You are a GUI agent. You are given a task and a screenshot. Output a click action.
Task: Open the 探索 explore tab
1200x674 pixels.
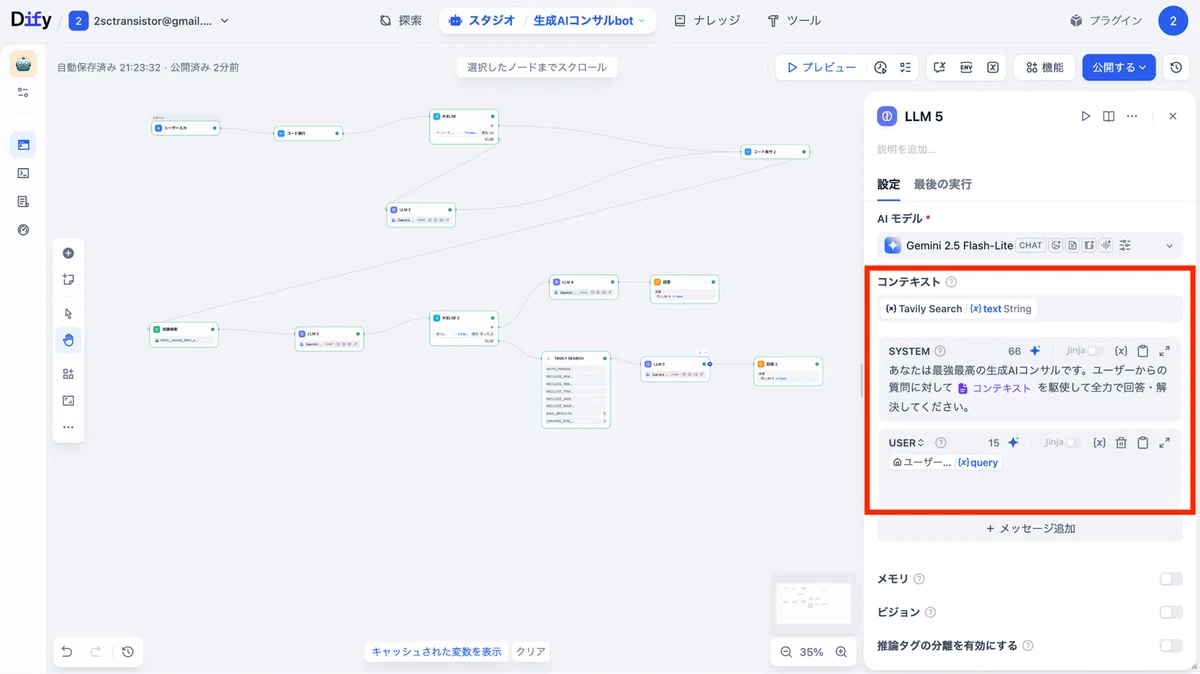[401, 20]
